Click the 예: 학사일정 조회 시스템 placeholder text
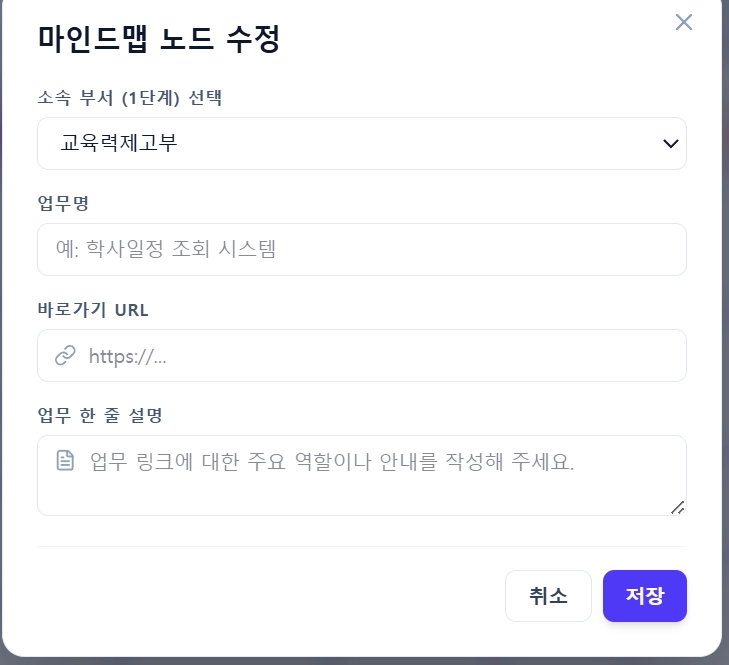 tap(166, 249)
